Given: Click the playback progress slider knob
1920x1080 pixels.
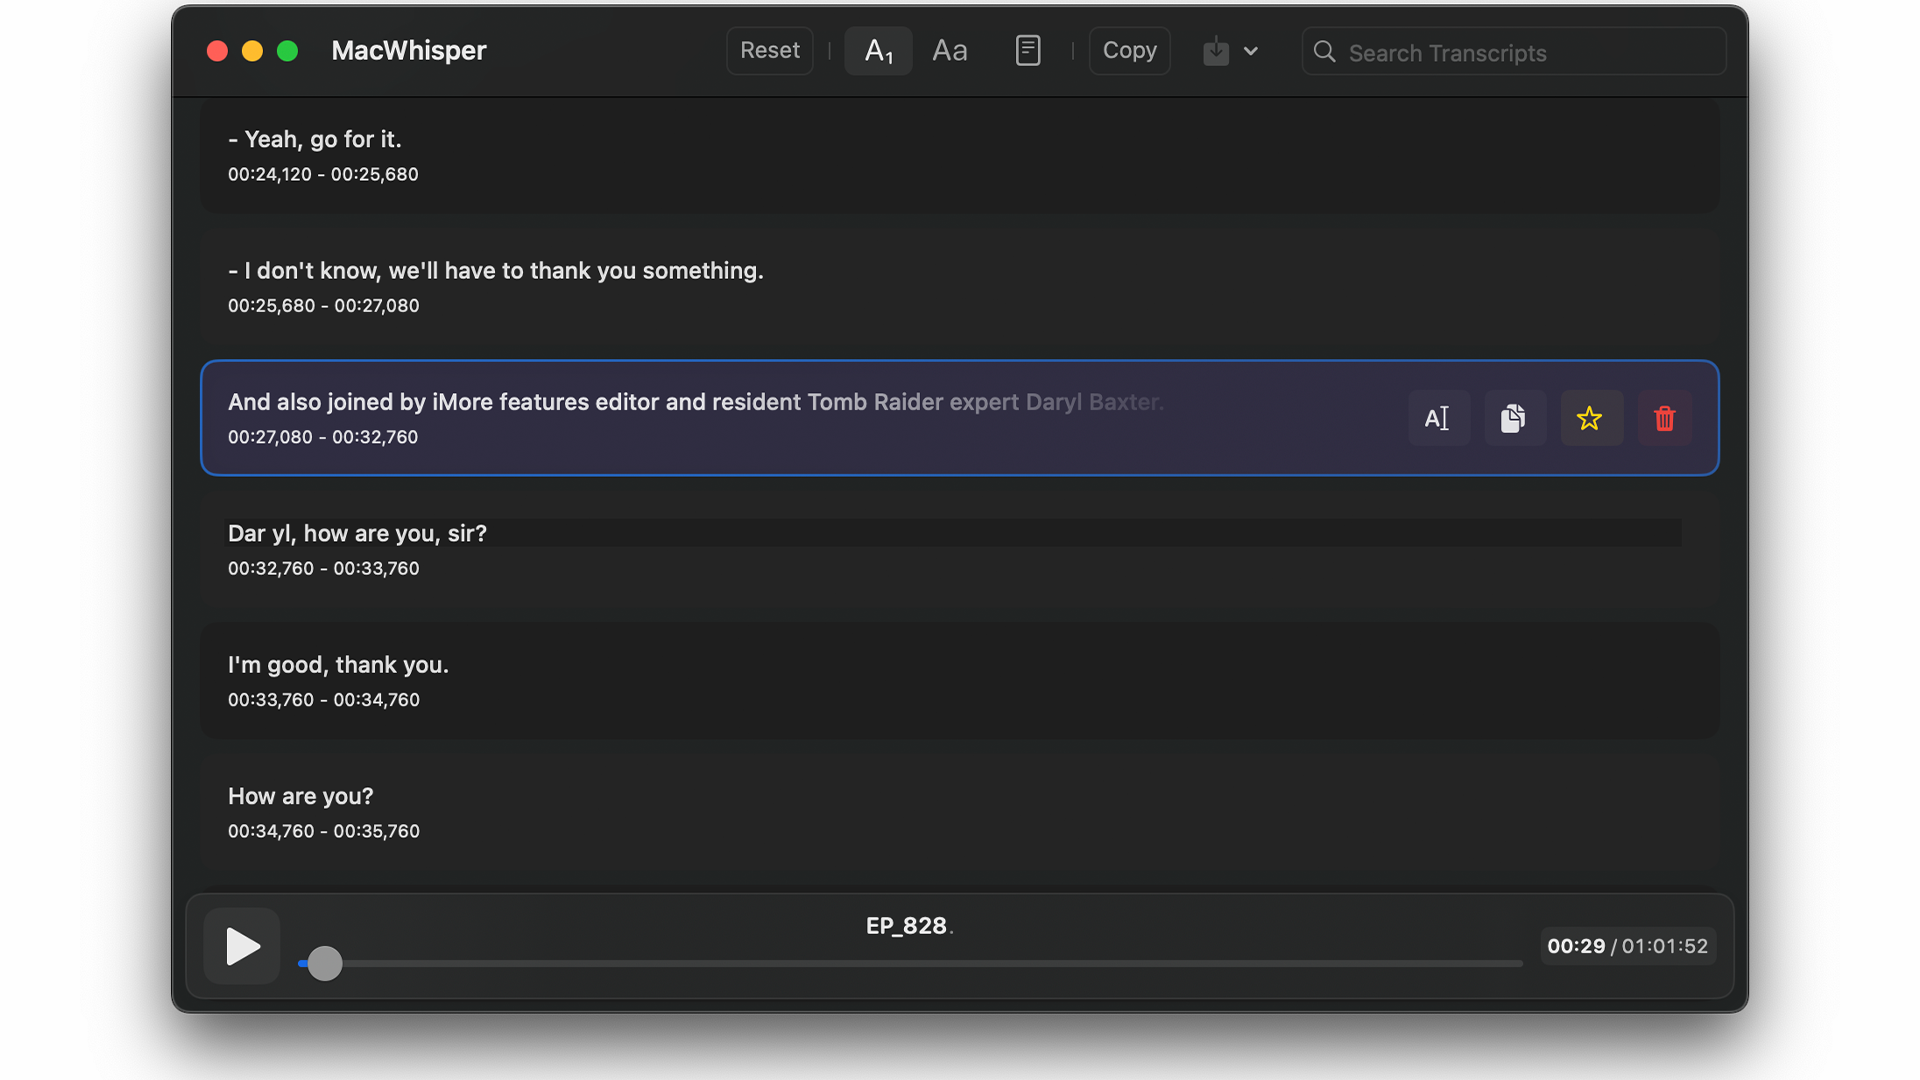Looking at the screenshot, I should (324, 963).
